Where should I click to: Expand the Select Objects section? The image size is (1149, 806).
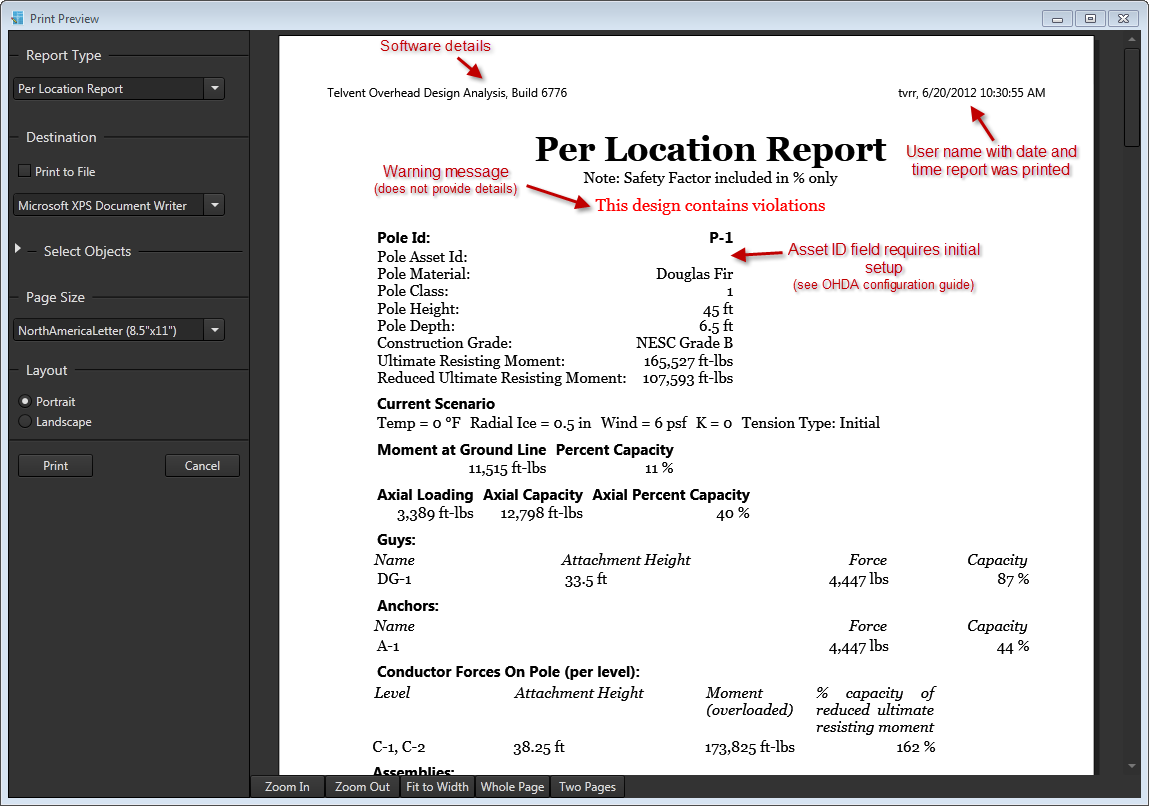click(18, 249)
